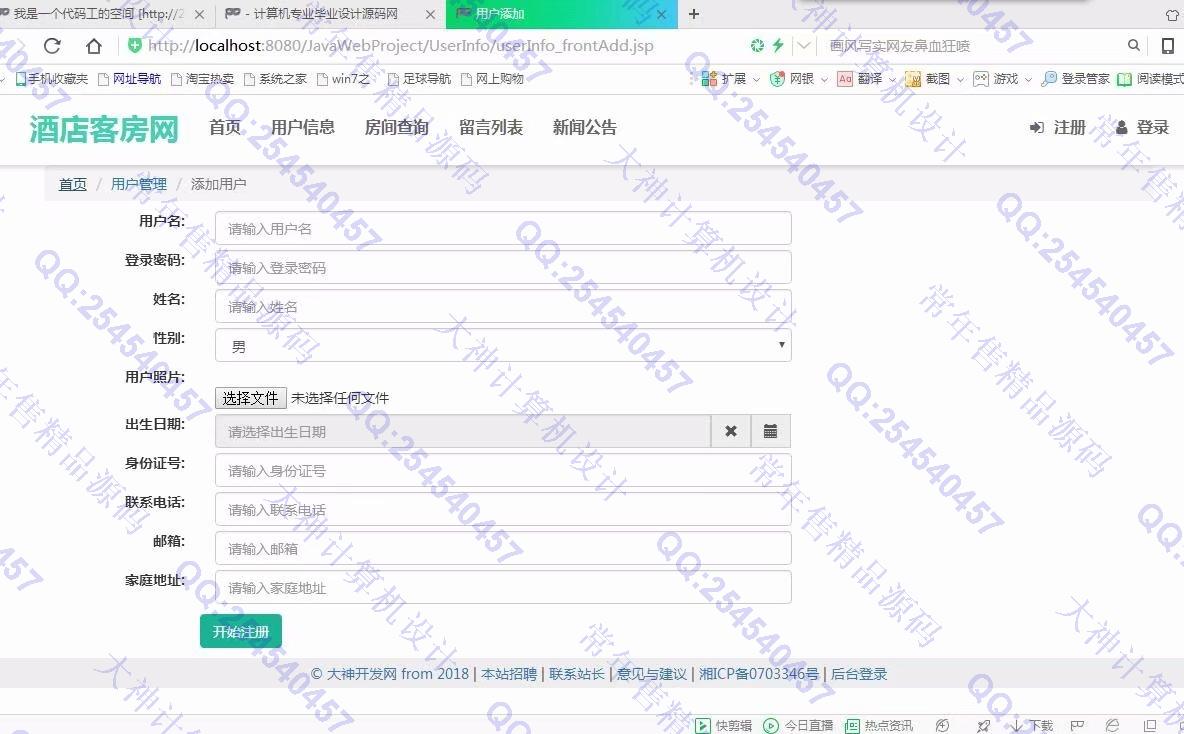Open the 扩展 extensions icon
The height and width of the screenshot is (734, 1184).
click(709, 79)
